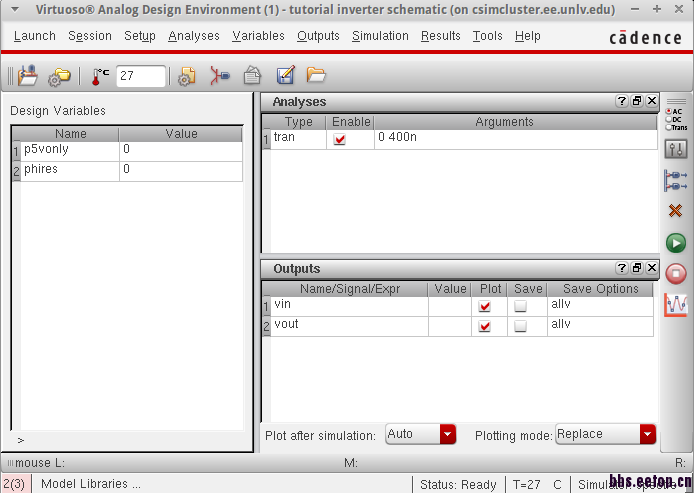This screenshot has width=694, height=493.
Task: Select the p5vonly variable name cell
Action: (x=70, y=151)
